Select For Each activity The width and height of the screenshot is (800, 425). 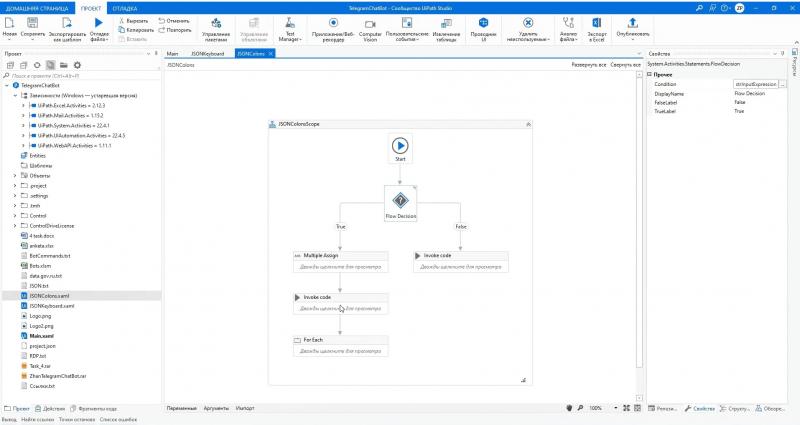(x=340, y=345)
